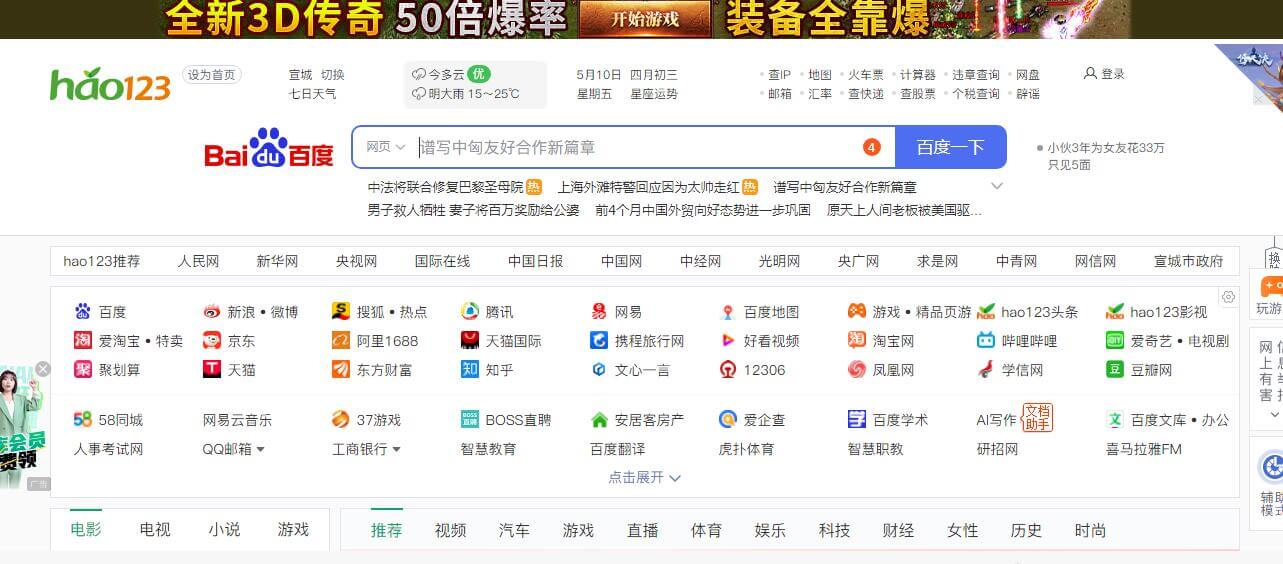Switch to the 电视 tab
The width and height of the screenshot is (1283, 564).
point(155,530)
